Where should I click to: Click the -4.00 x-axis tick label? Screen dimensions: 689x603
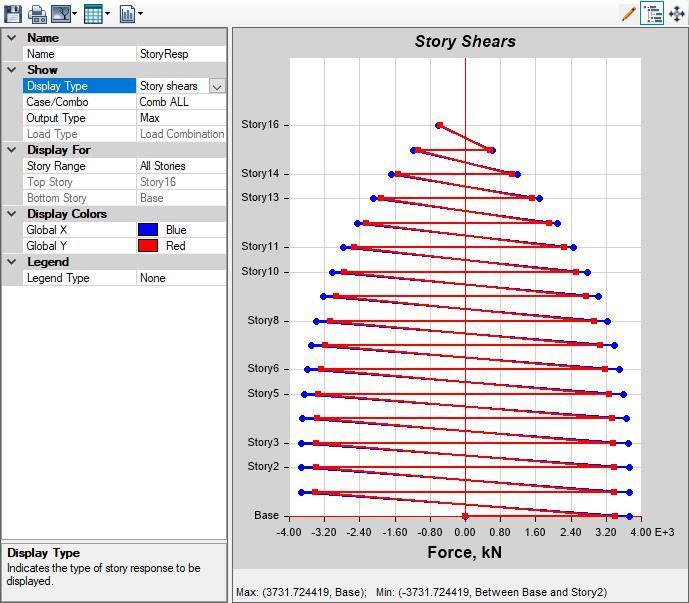(x=289, y=532)
